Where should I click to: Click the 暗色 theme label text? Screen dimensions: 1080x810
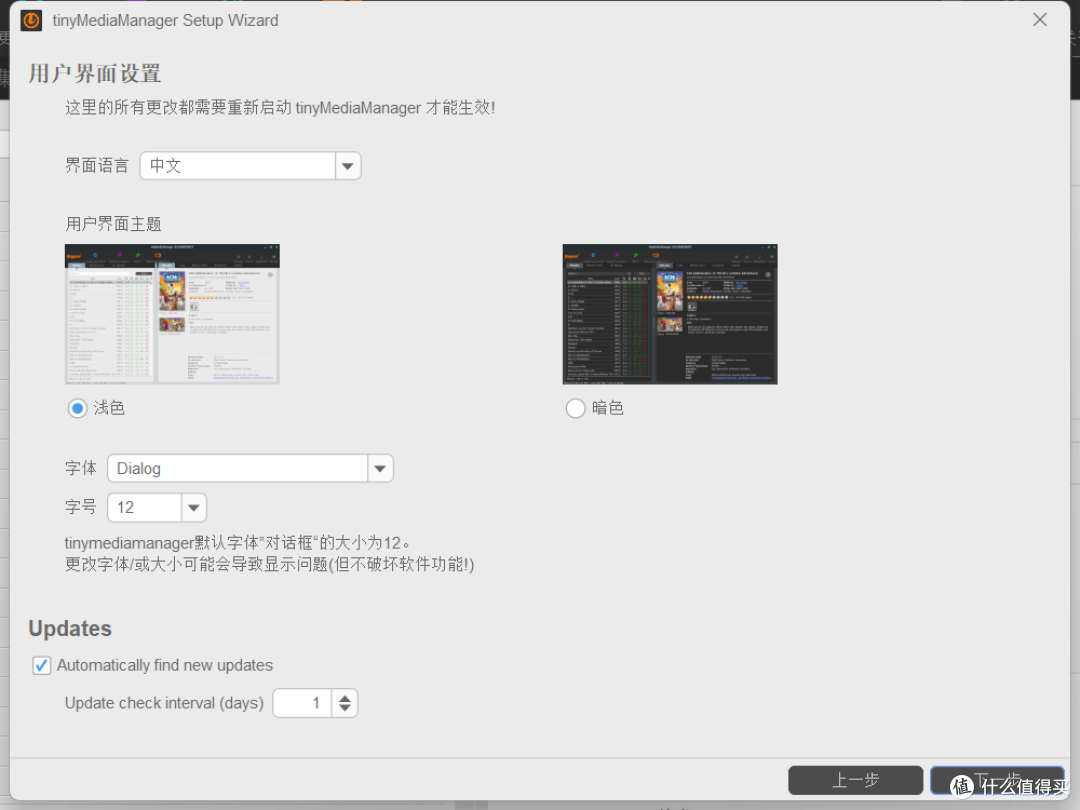click(x=608, y=408)
